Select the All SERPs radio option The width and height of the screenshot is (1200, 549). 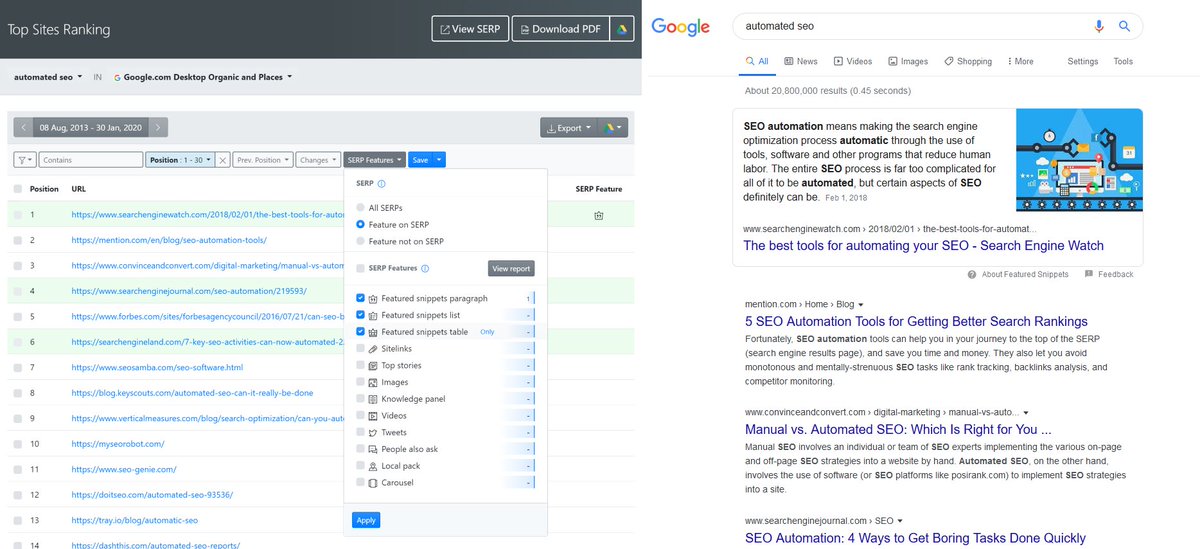click(x=361, y=208)
